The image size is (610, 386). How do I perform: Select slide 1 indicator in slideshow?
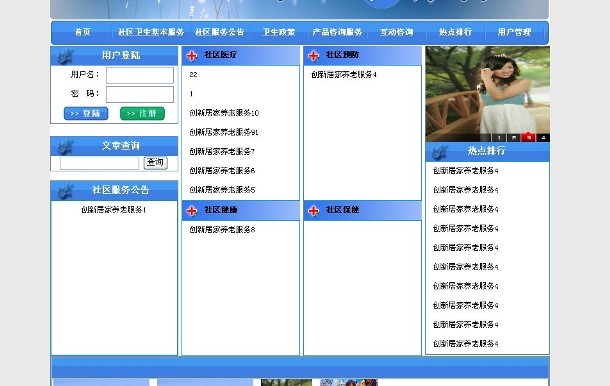tap(499, 137)
